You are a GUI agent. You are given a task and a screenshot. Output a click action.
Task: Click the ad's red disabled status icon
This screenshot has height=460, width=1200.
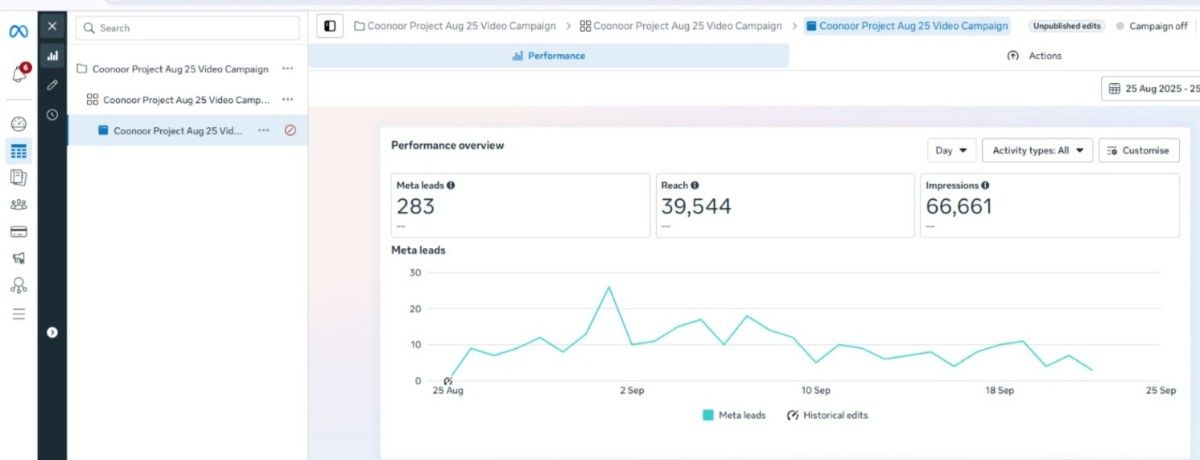pos(290,130)
